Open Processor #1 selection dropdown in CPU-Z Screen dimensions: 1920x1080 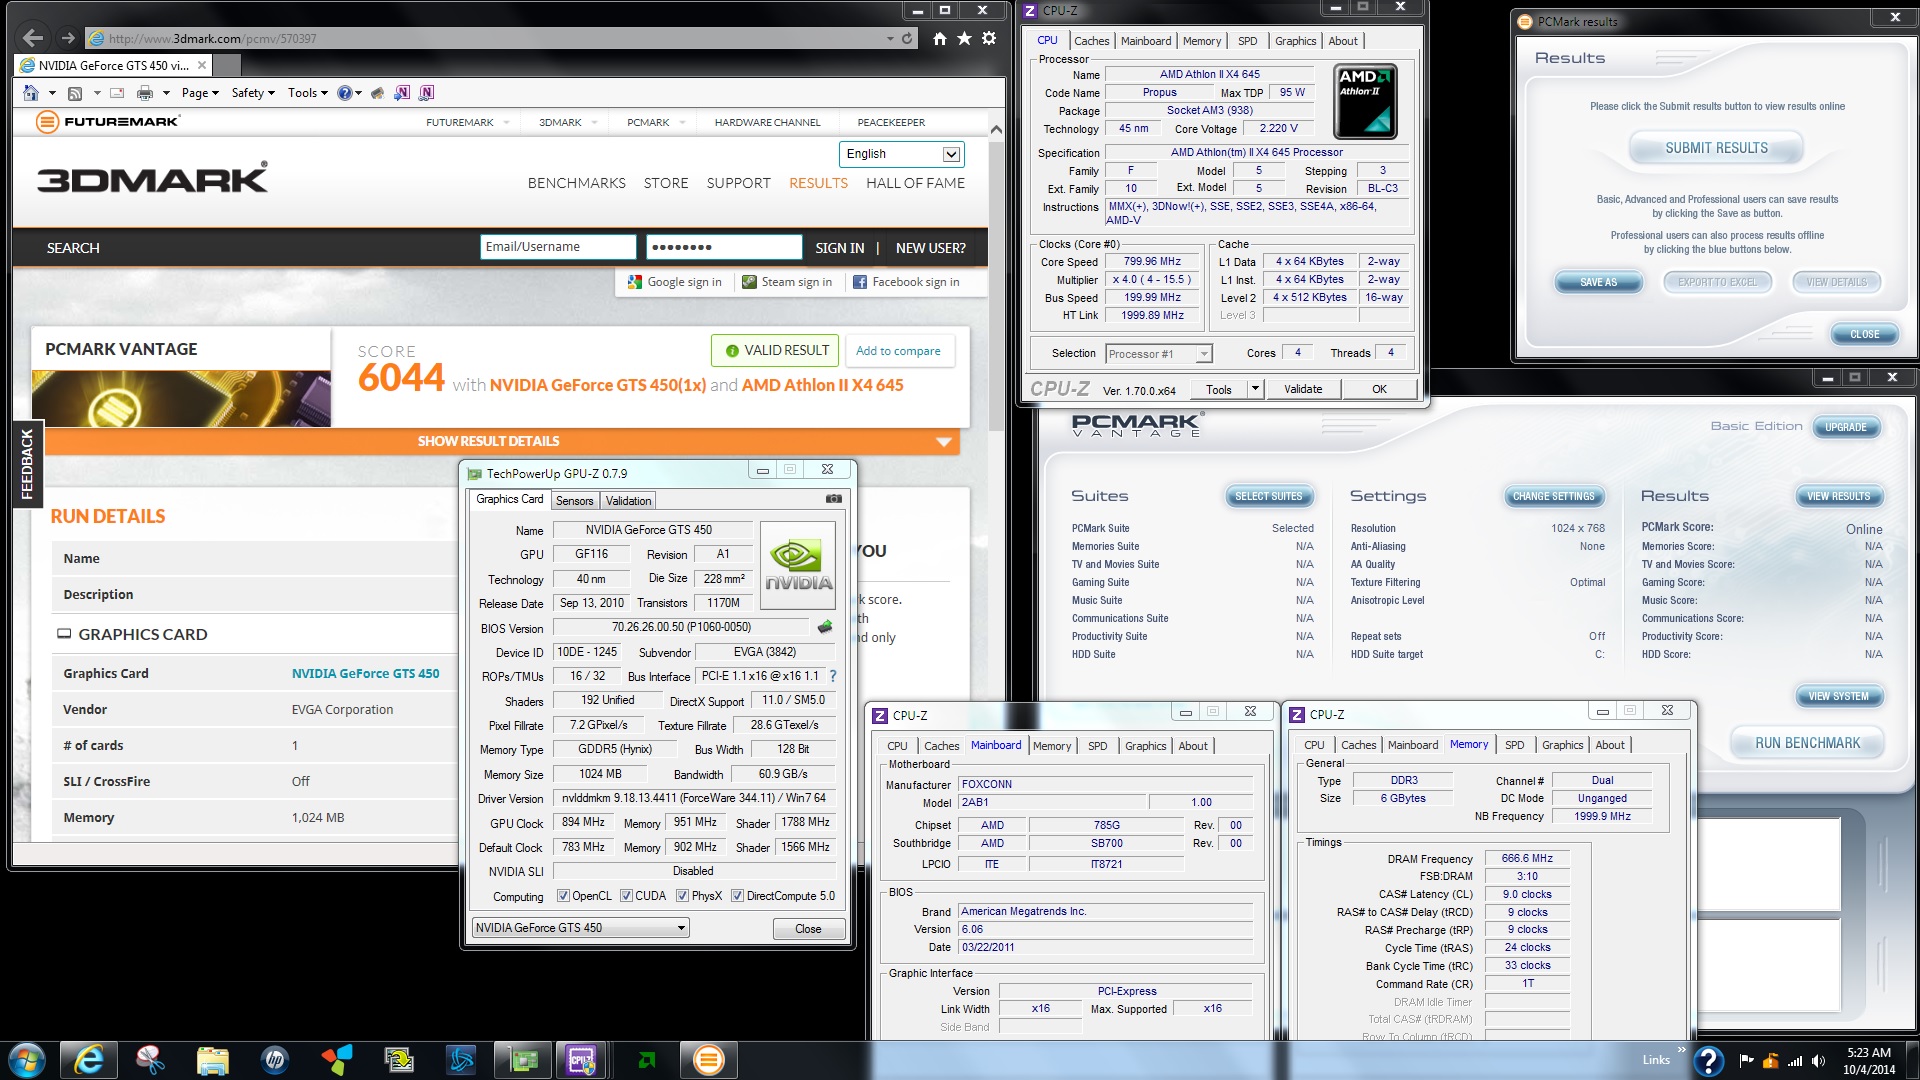click(1159, 354)
